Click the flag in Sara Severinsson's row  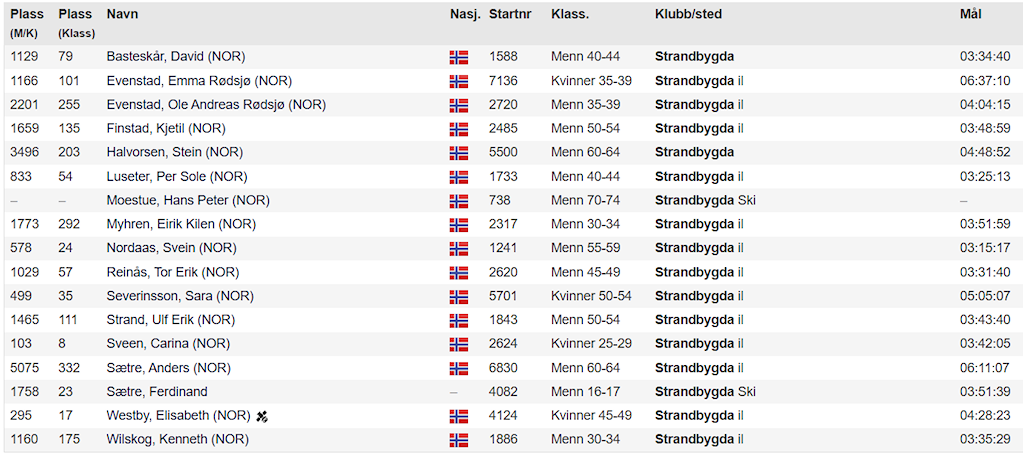(x=459, y=296)
